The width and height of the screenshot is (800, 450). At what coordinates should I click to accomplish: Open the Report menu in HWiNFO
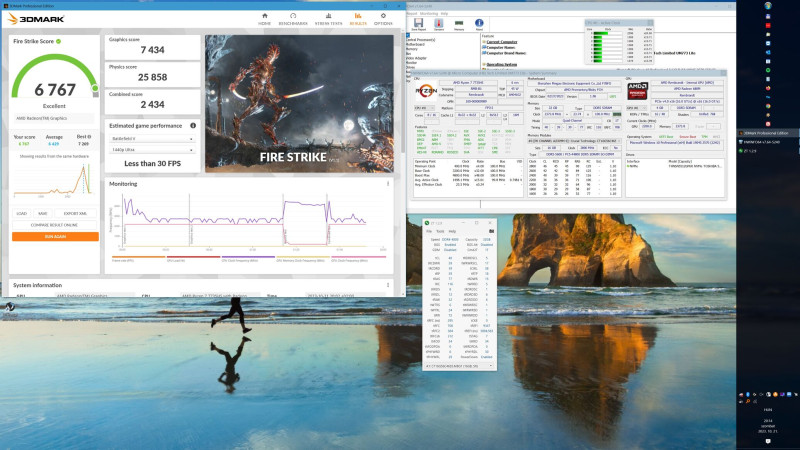pyautogui.click(x=412, y=14)
